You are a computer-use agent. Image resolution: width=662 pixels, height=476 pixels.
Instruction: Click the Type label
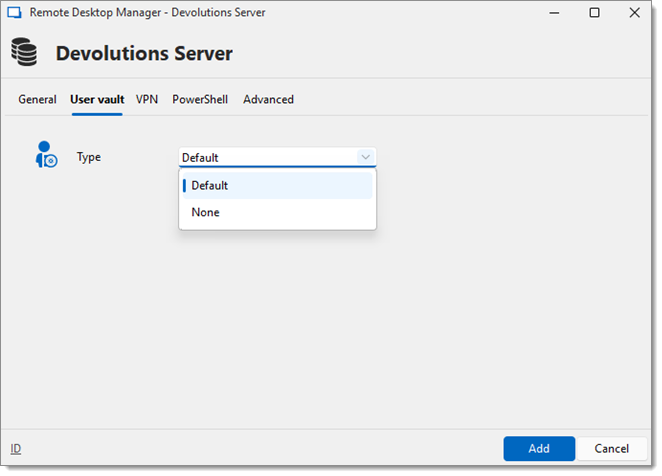click(x=89, y=157)
